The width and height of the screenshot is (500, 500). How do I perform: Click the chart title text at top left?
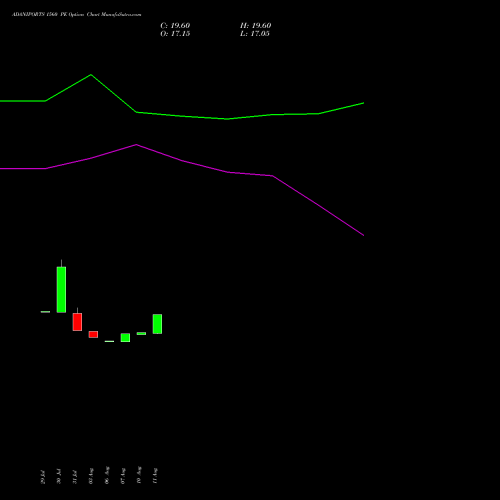[x=77, y=15]
